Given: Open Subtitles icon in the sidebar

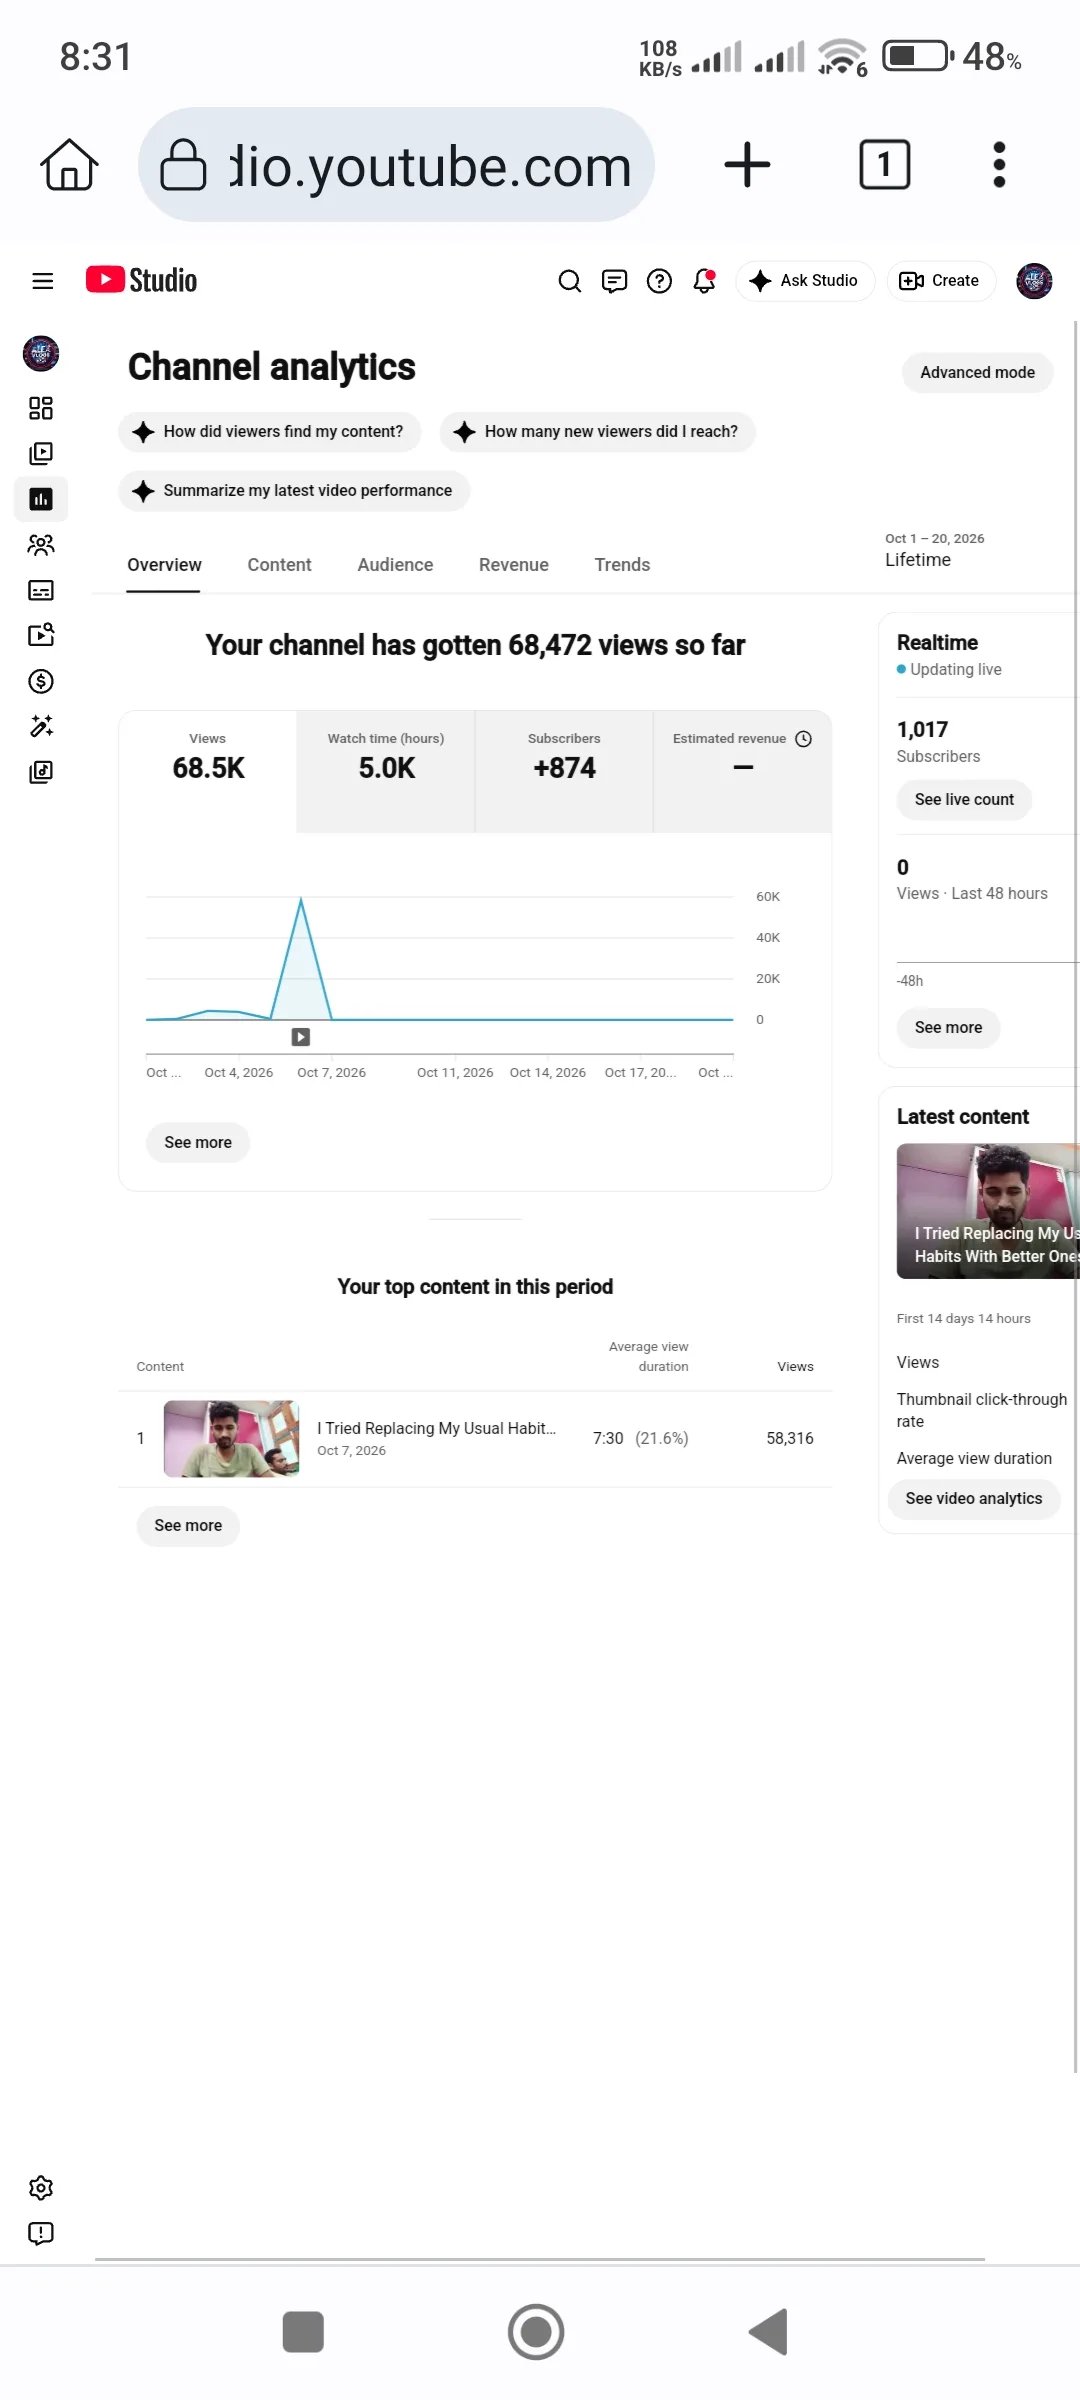Looking at the screenshot, I should pyautogui.click(x=41, y=590).
